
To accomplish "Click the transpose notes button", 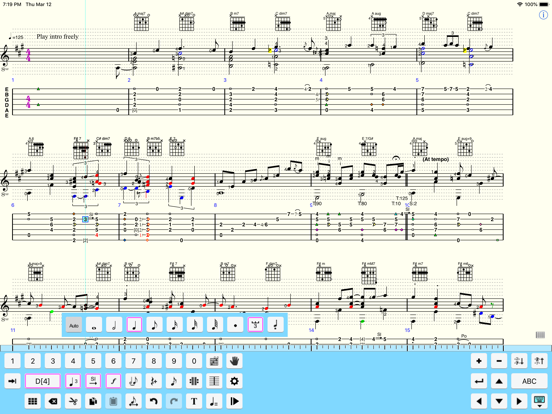I will (x=133, y=401).
